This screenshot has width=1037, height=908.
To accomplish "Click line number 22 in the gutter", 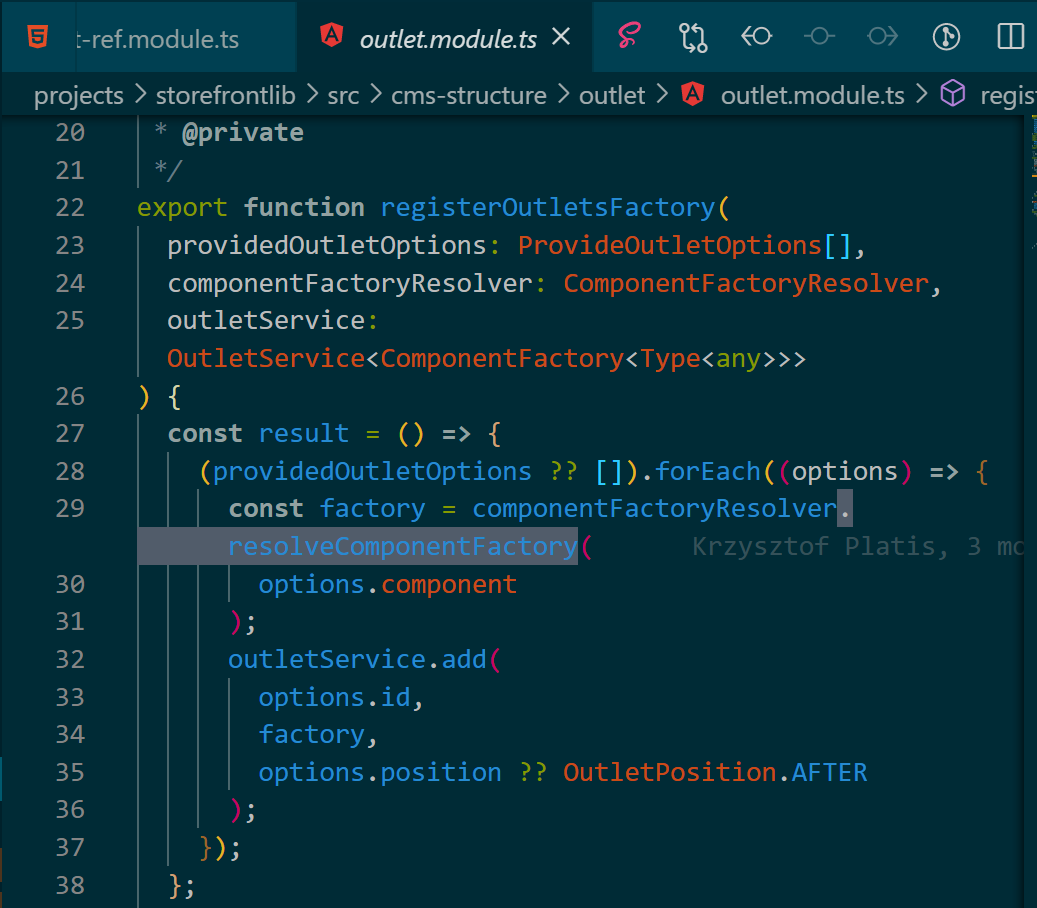I will click(x=70, y=208).
